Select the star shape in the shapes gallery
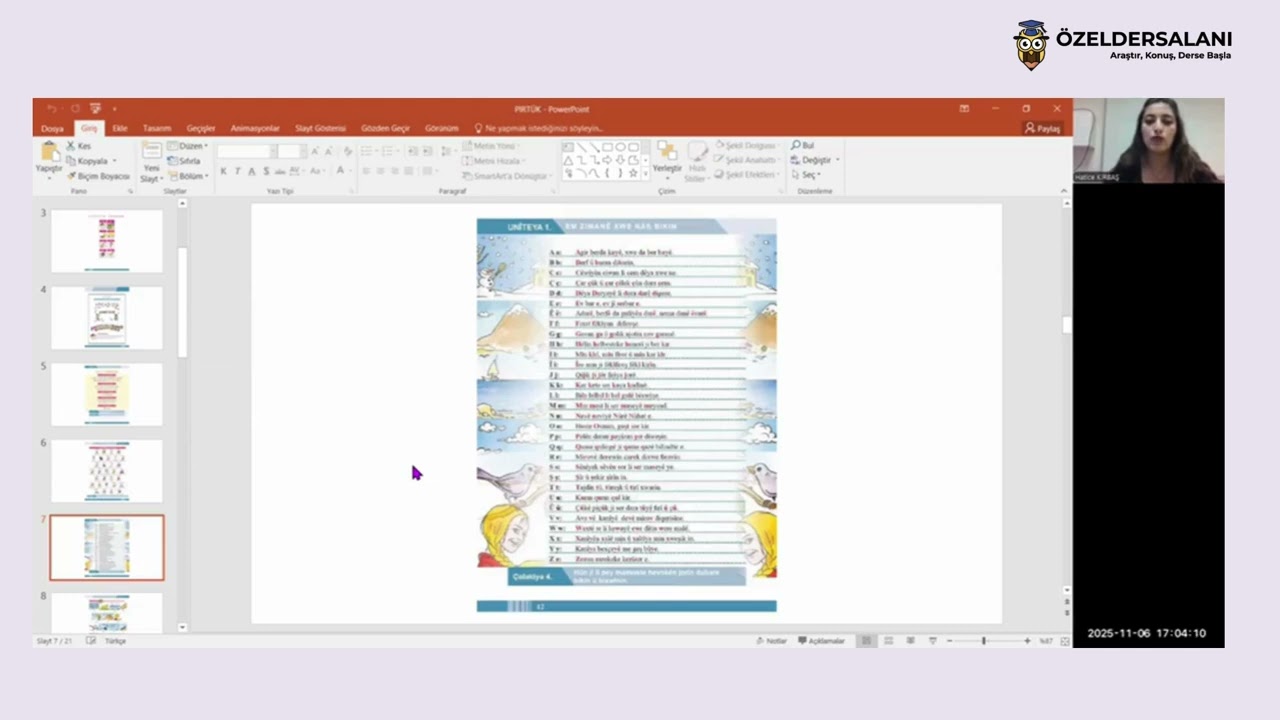The image size is (1280, 720). pos(633,173)
